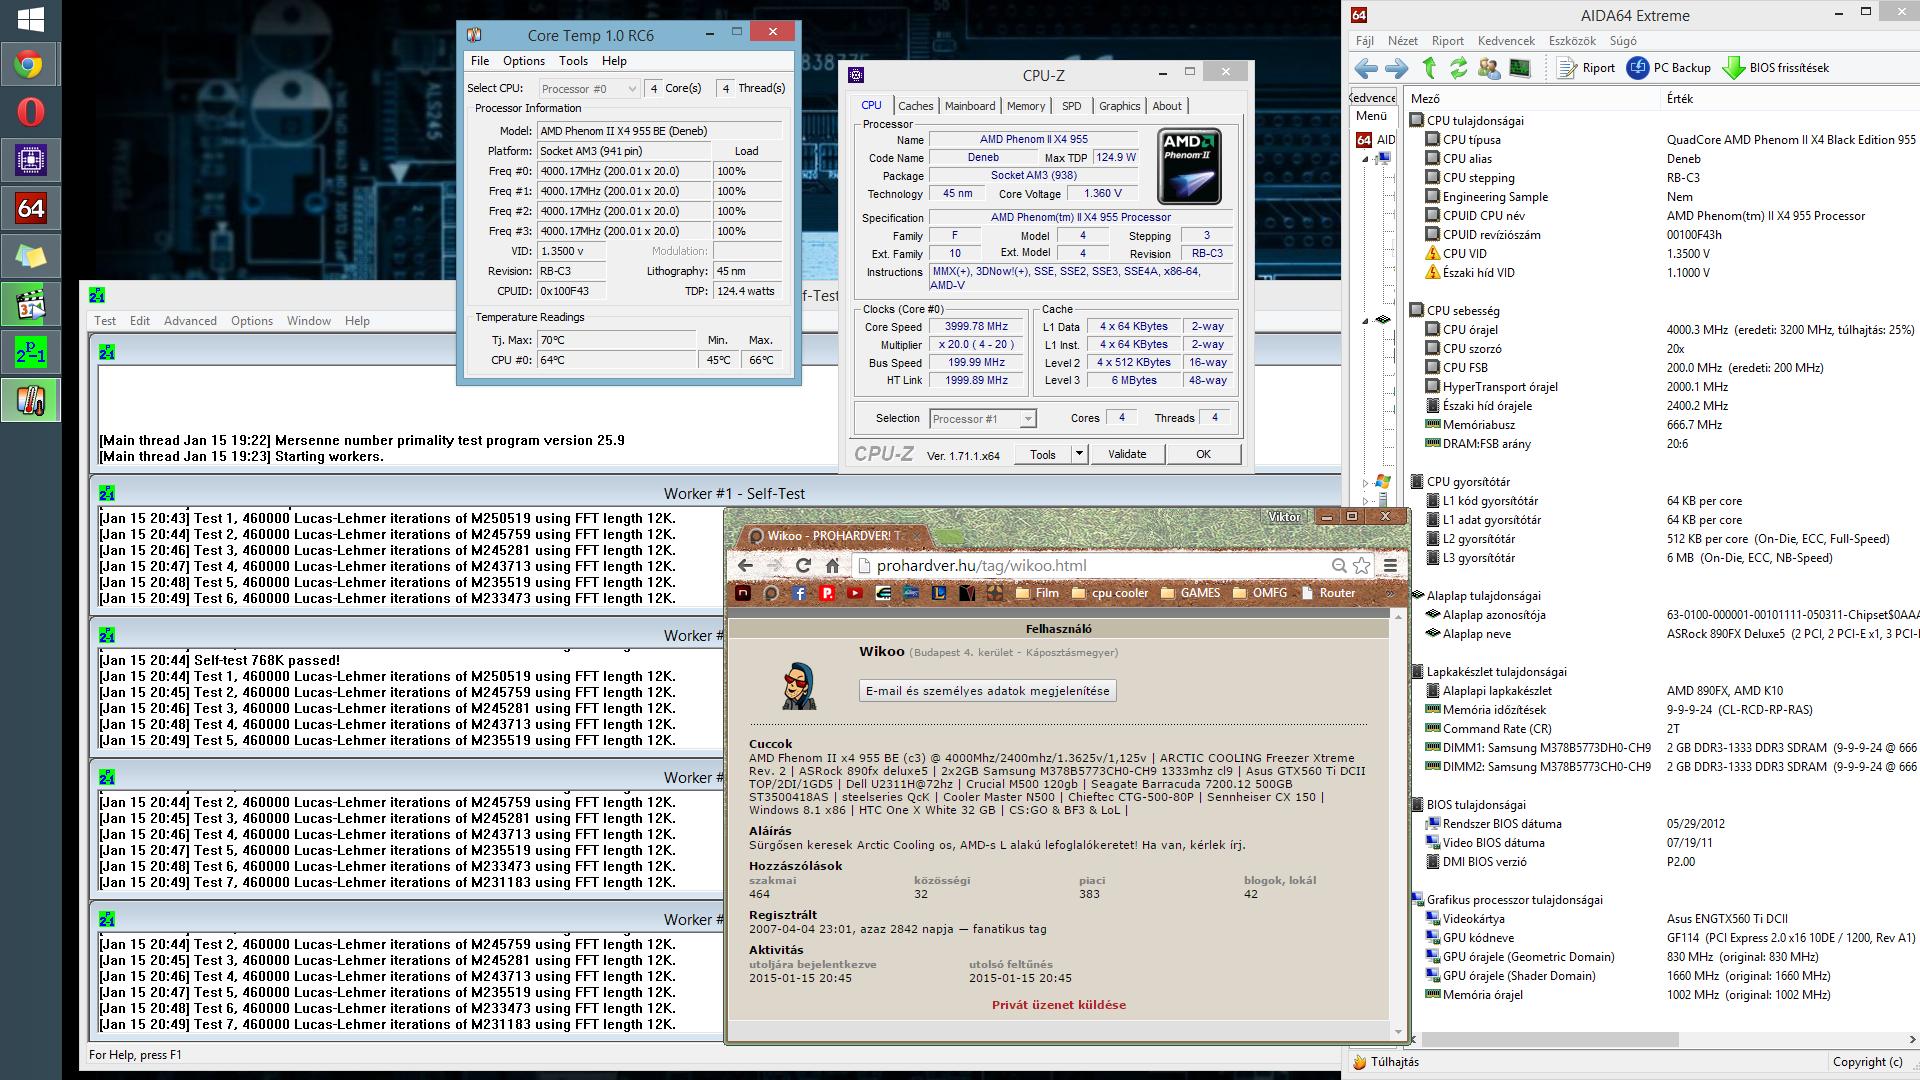Image resolution: width=1920 pixels, height=1080 pixels.
Task: Select the CPU órajel row in AIDA64
Action: point(1663,330)
